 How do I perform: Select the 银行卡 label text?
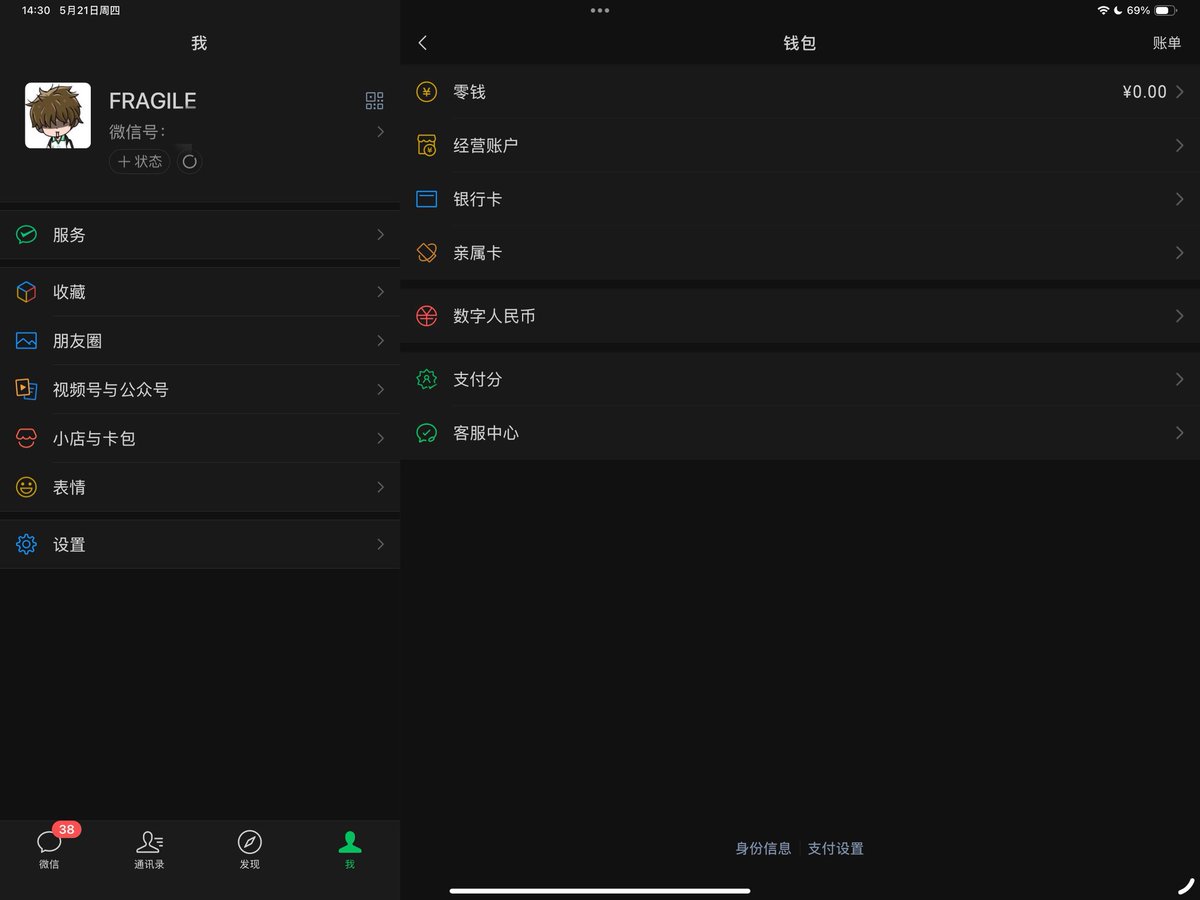(478, 199)
